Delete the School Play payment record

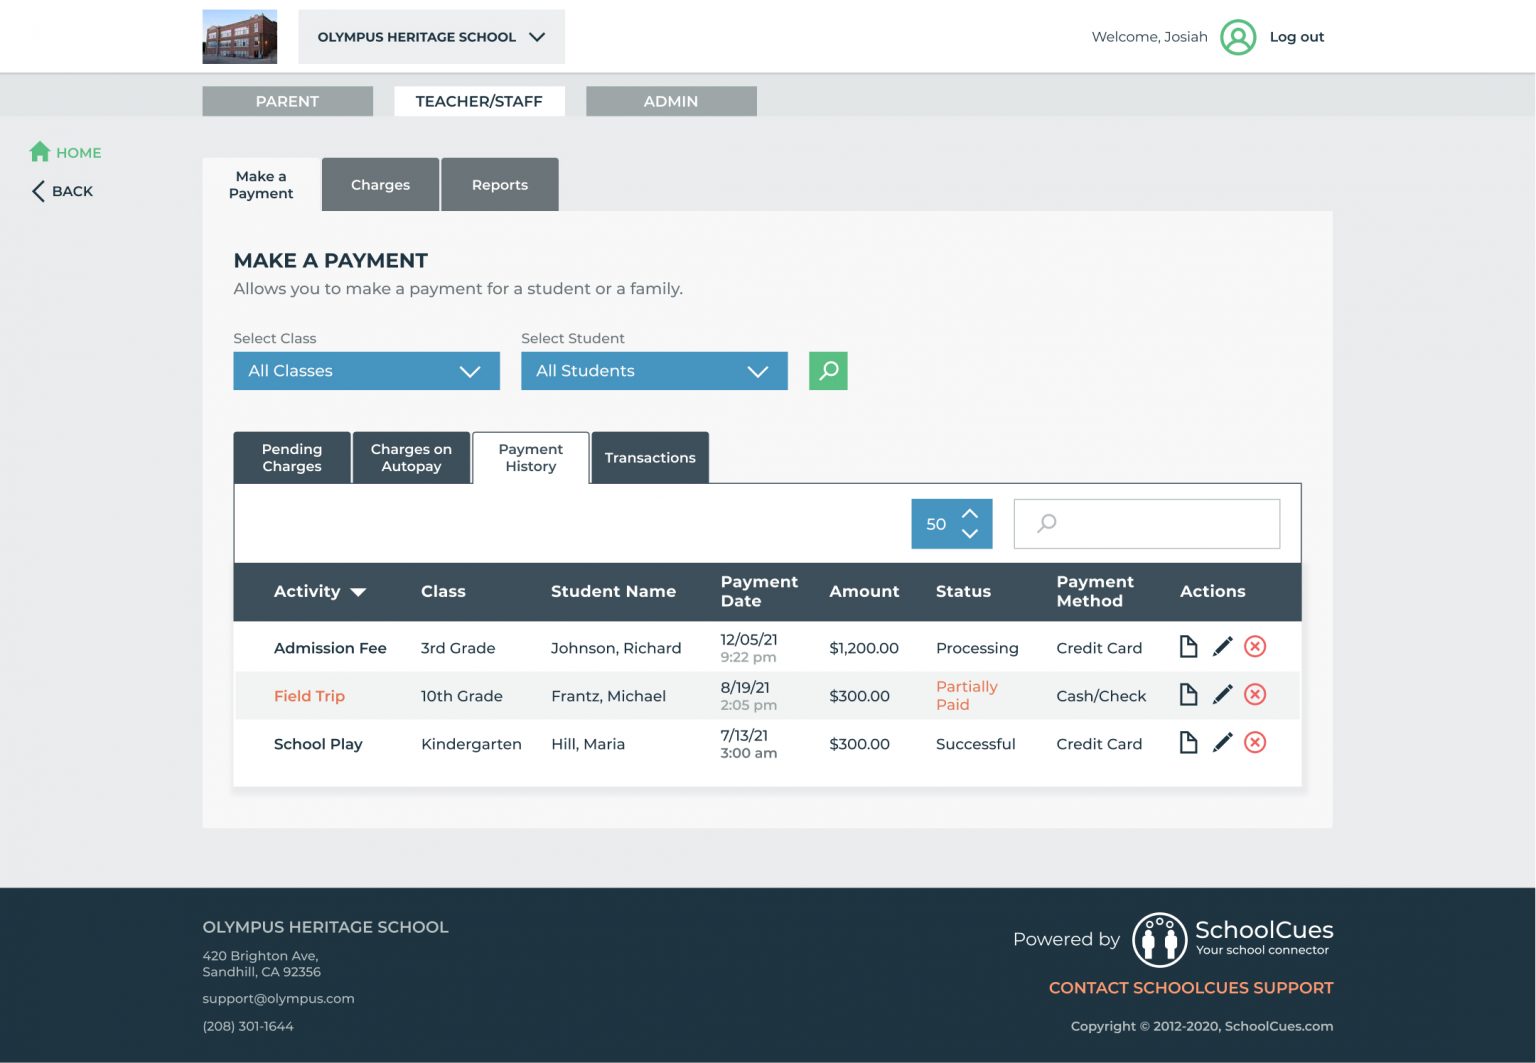point(1255,743)
